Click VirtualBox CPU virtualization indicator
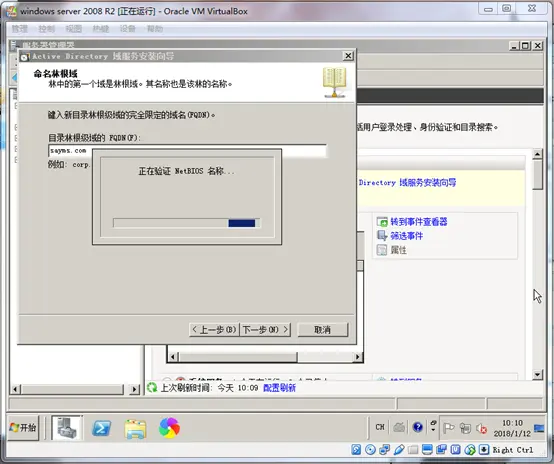This screenshot has width=554, height=464. [455, 450]
